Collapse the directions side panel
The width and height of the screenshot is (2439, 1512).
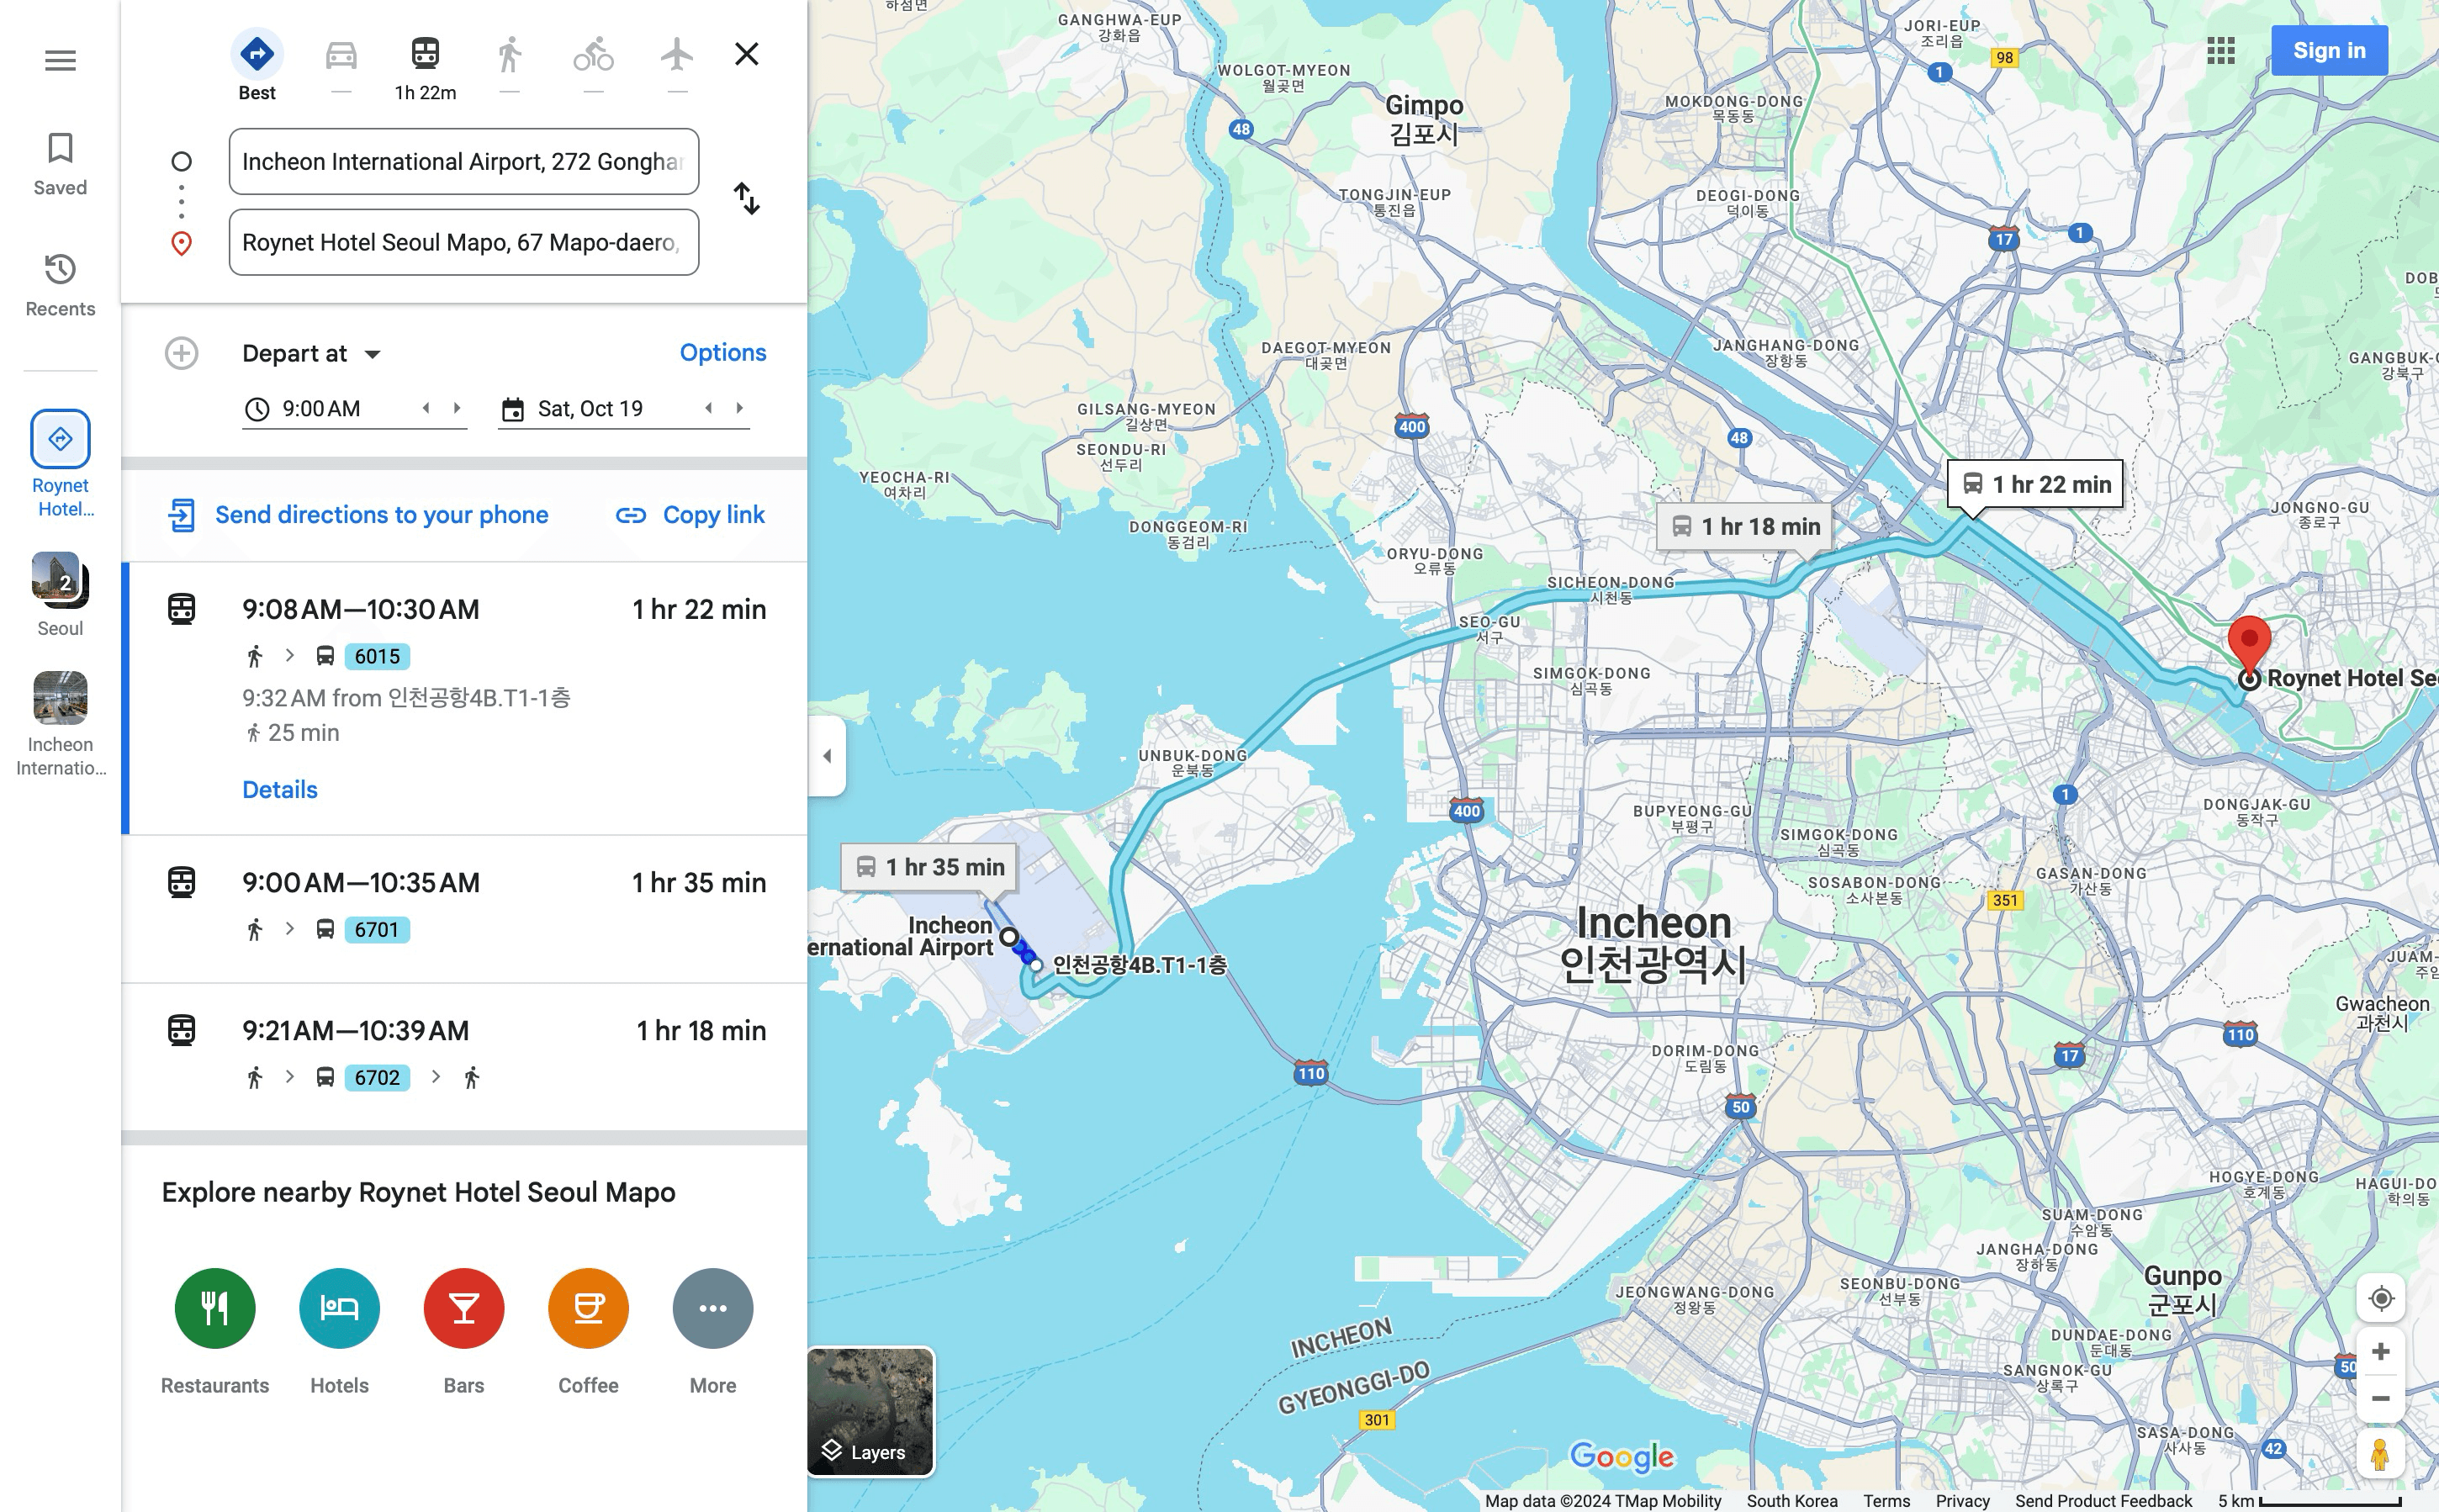coord(828,757)
